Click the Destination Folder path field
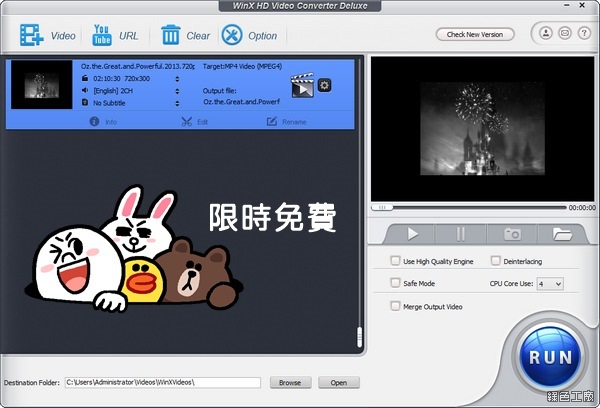Image resolution: width=600 pixels, height=408 pixels. pyautogui.click(x=163, y=382)
